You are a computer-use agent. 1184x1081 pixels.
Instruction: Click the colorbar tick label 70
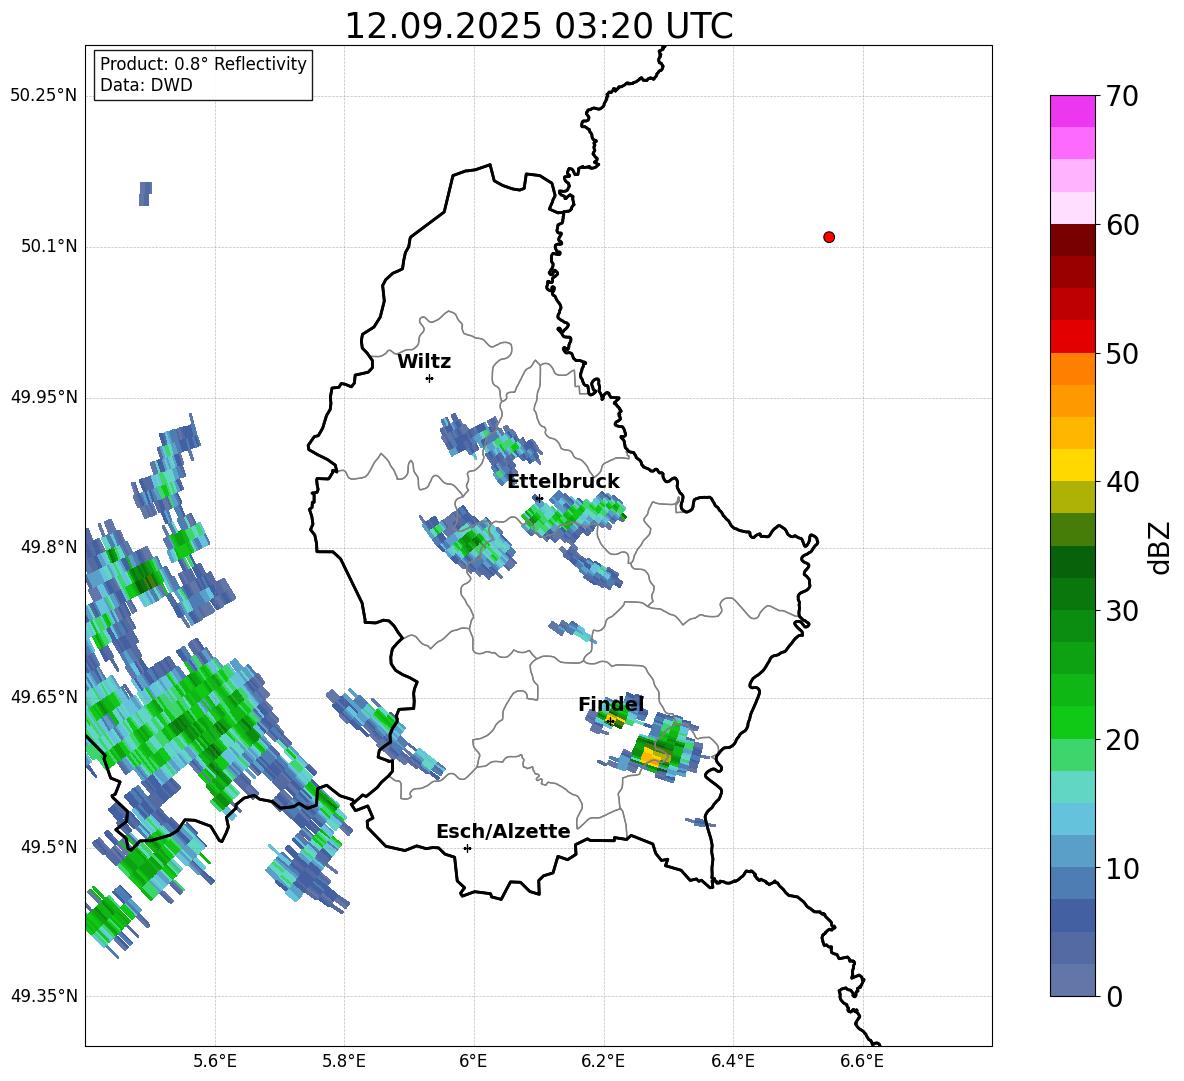(x=1121, y=97)
